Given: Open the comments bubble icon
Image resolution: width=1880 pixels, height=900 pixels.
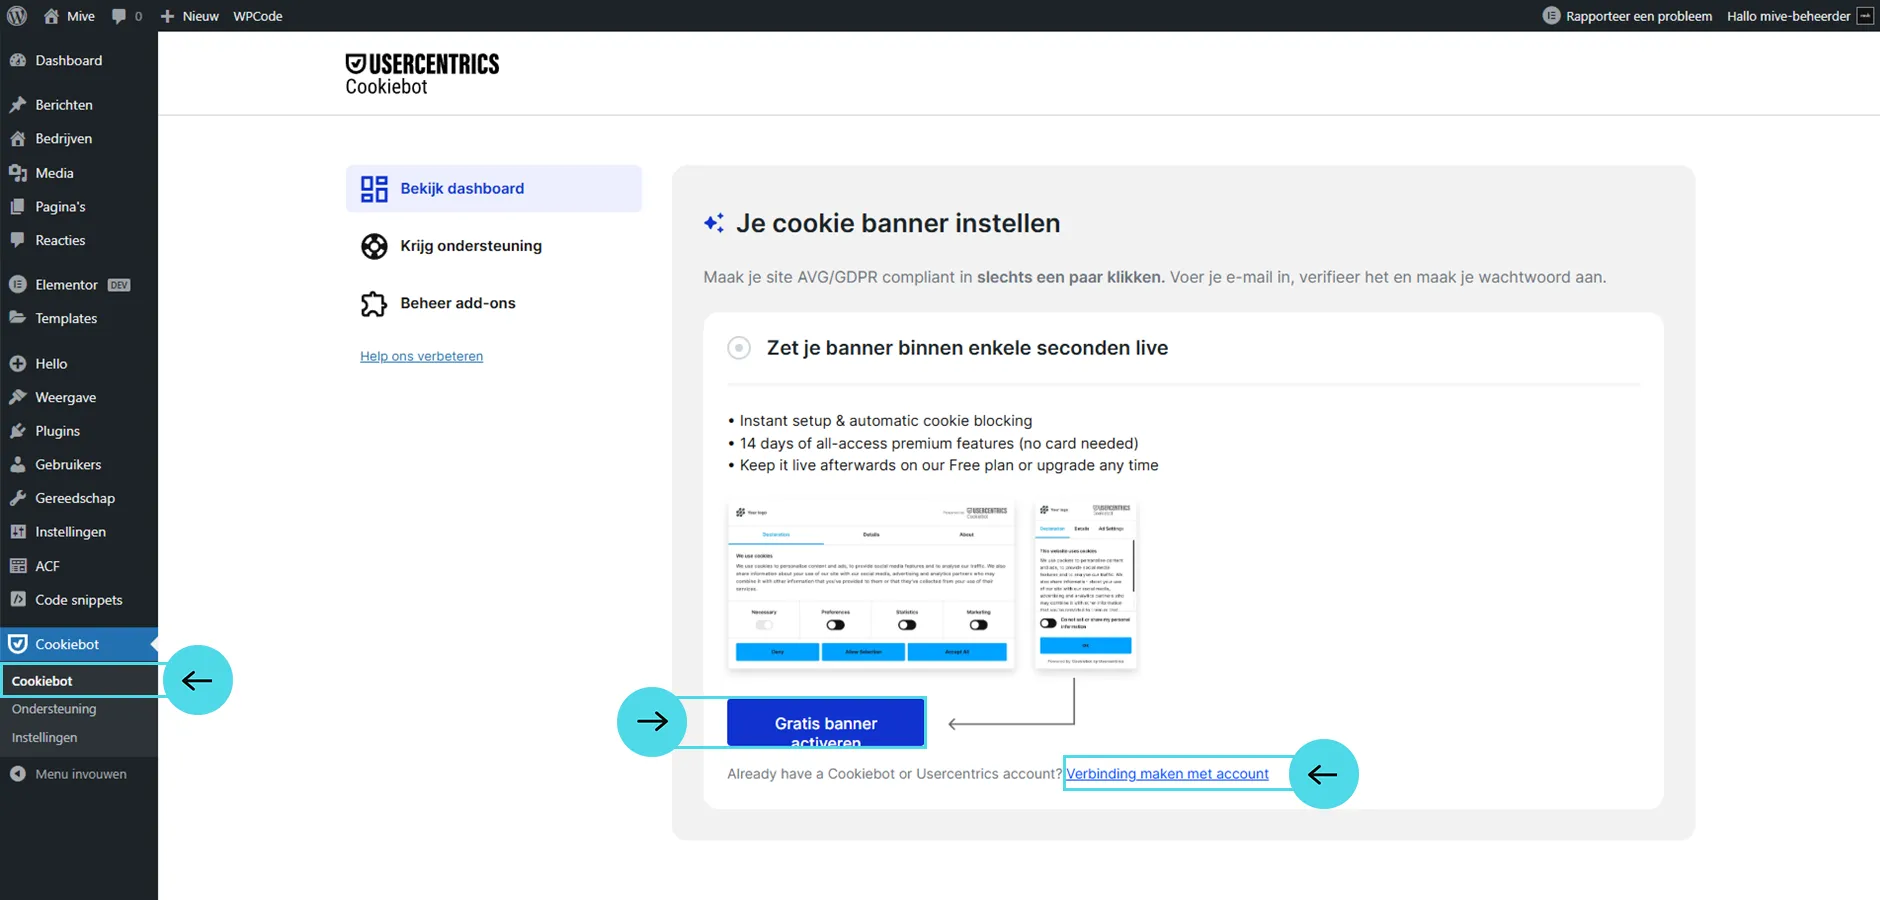Looking at the screenshot, I should point(120,16).
